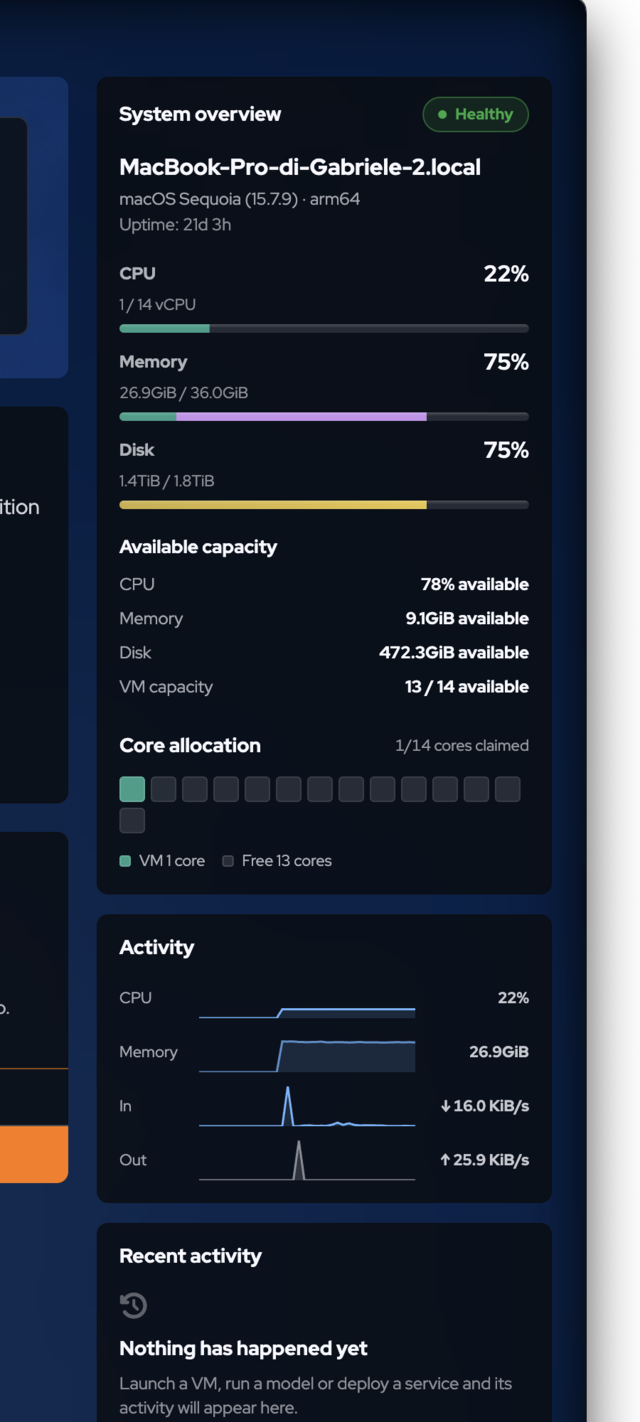Screen dimensions: 640x1422
Task: Click the 25.9 KiB/s upload rate
Action: [484, 1160]
